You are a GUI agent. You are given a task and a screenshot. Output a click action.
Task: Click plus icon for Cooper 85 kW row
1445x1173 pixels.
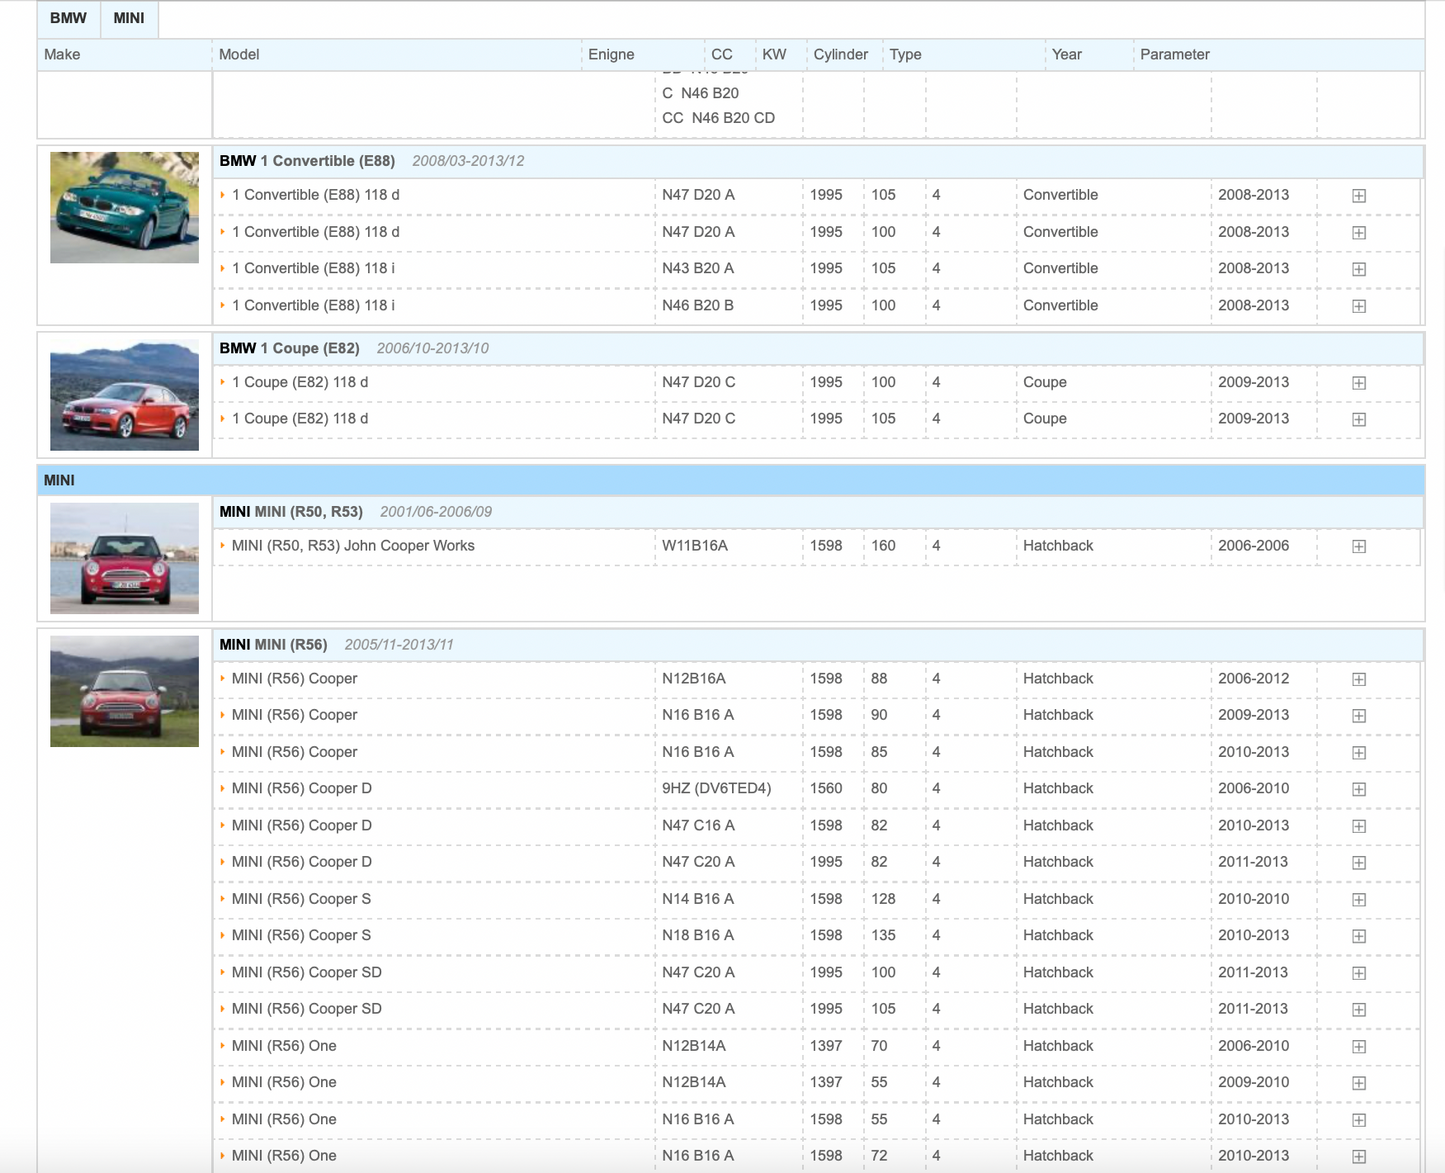coord(1359,753)
